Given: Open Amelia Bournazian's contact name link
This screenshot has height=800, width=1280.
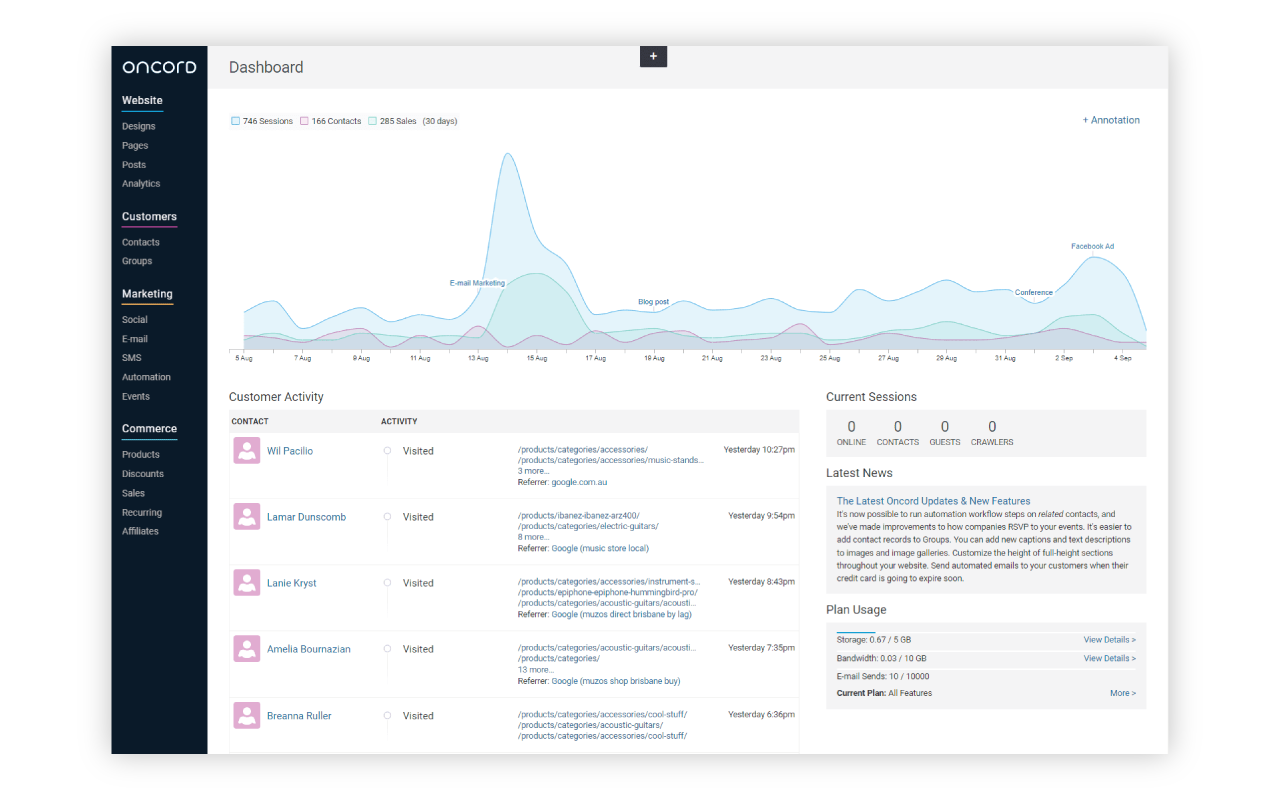Looking at the screenshot, I should tap(309, 649).
